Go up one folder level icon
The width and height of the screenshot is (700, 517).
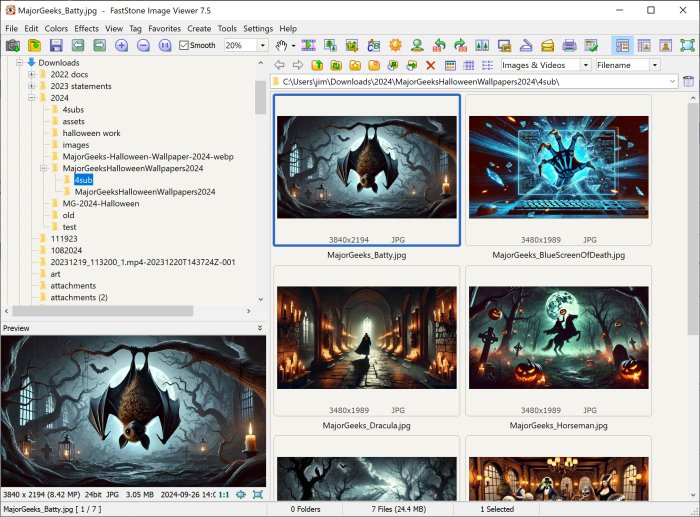click(x=317, y=65)
